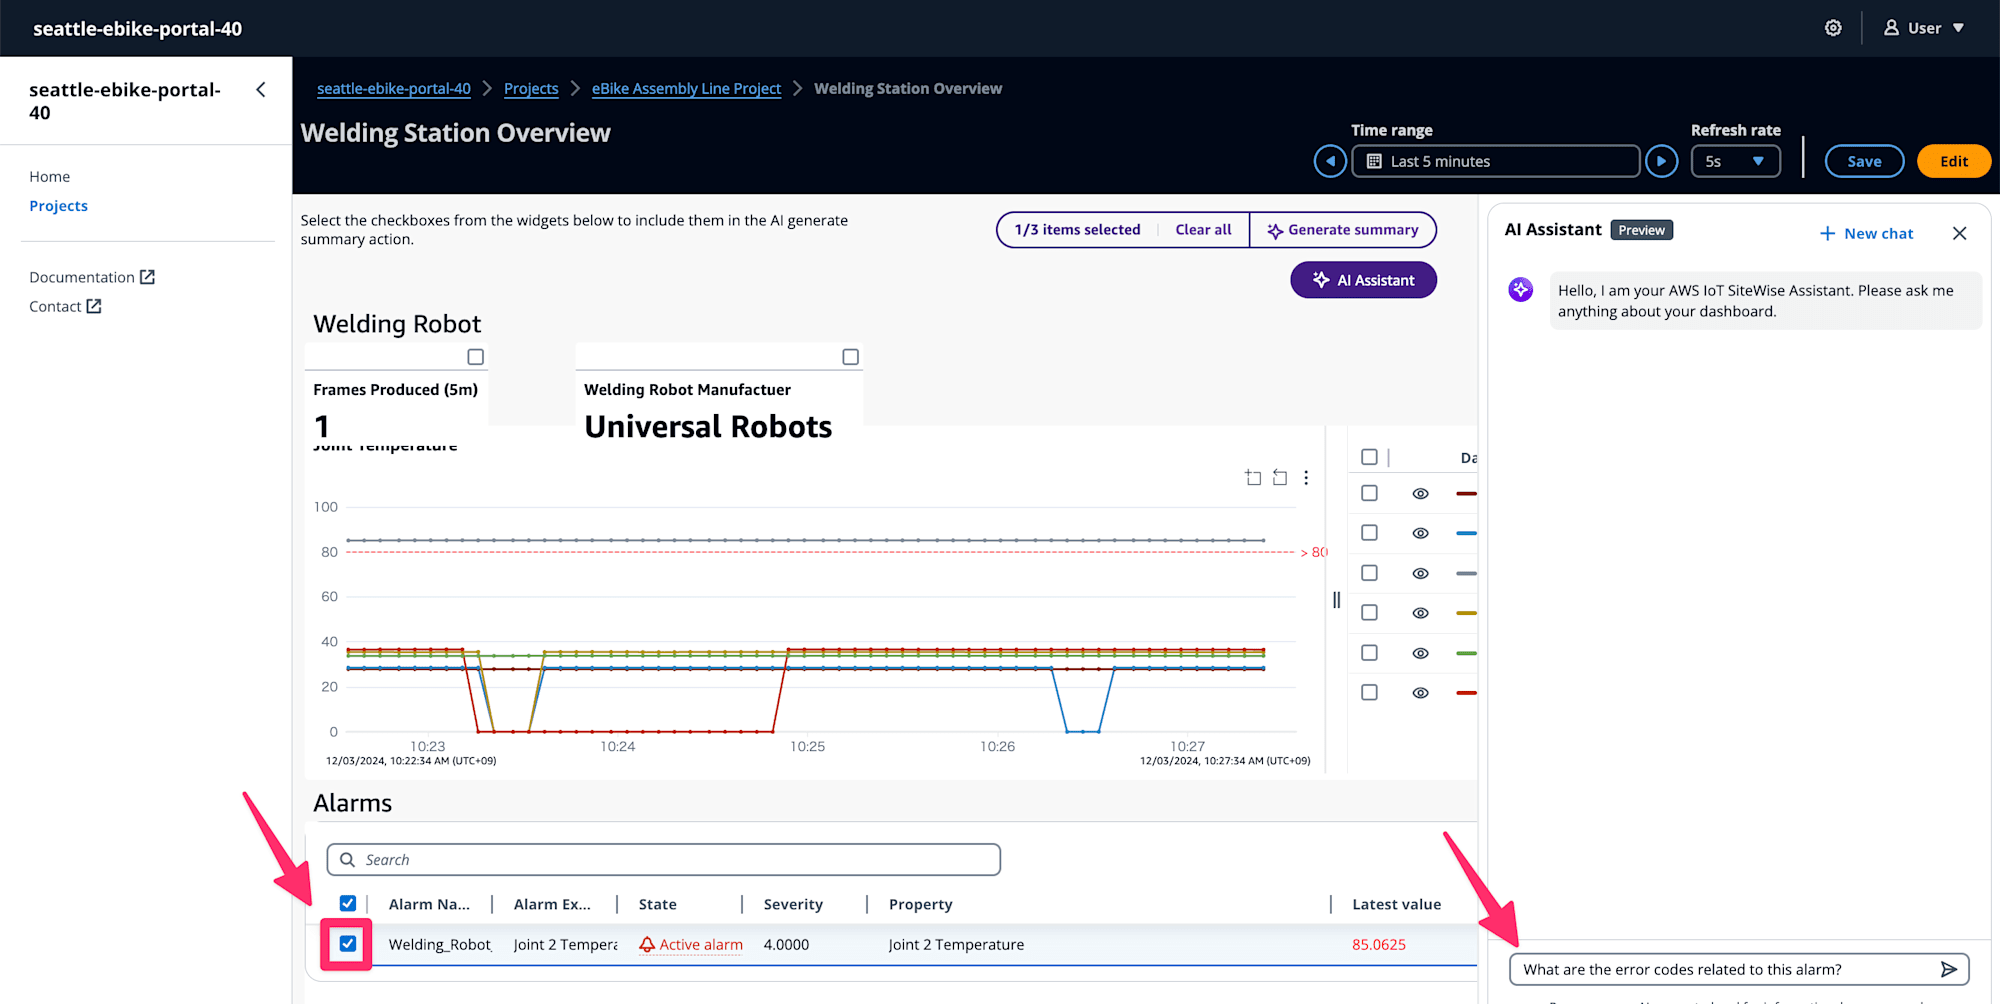Click the search magnifier icon in Alarms

347,860
